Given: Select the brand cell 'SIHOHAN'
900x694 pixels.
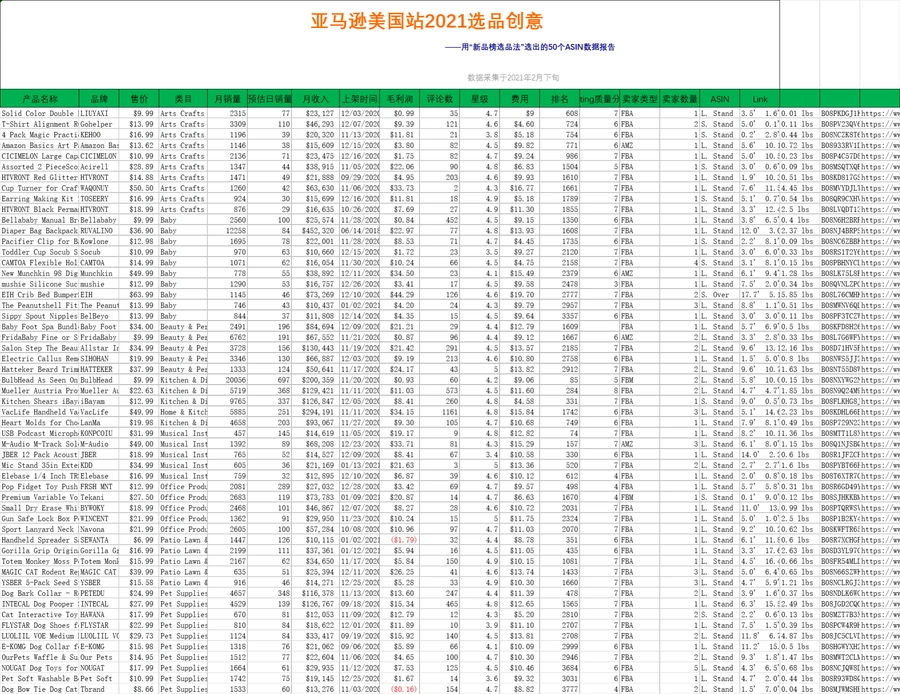Looking at the screenshot, I should [x=99, y=359].
